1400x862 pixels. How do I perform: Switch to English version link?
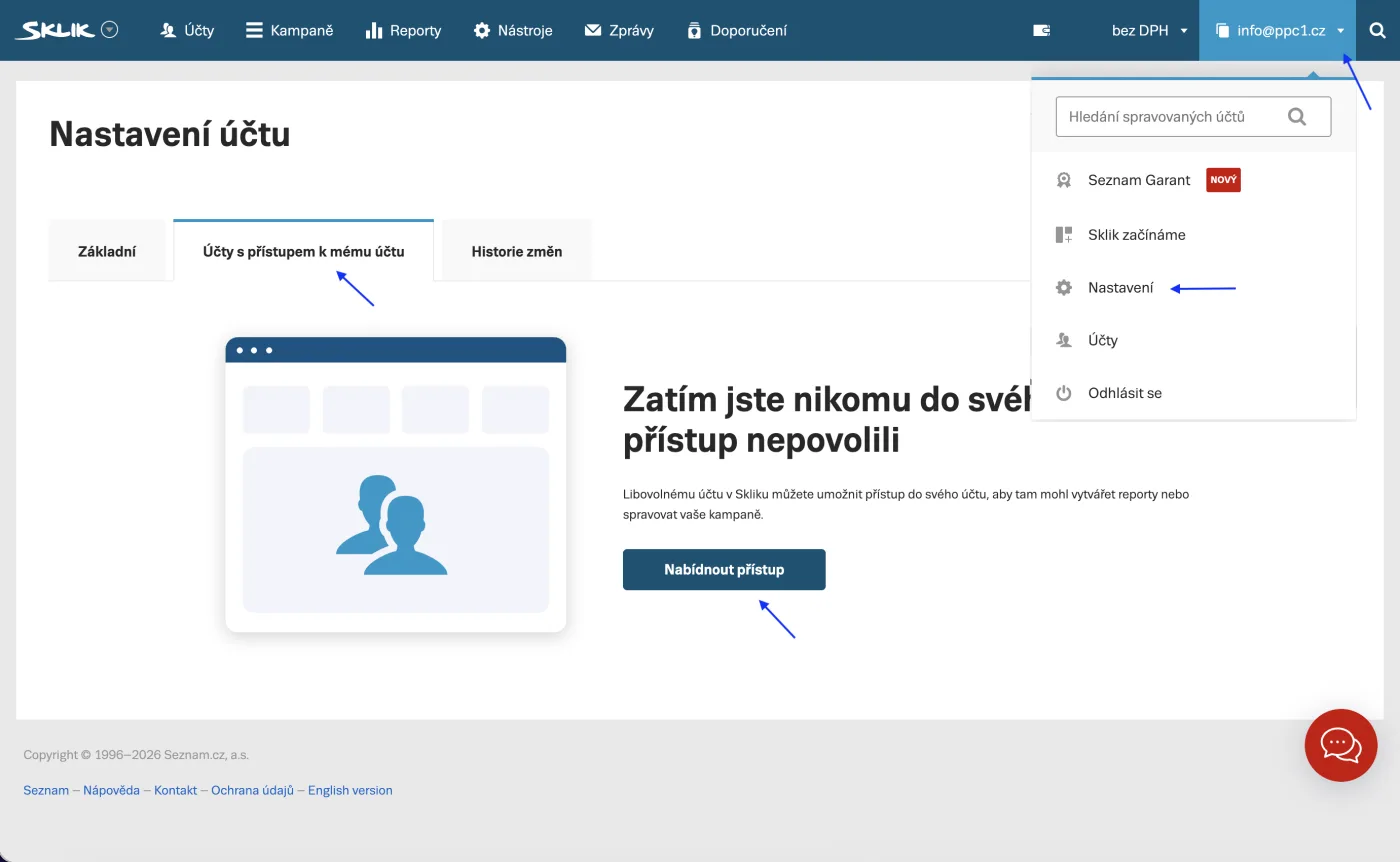(x=350, y=790)
